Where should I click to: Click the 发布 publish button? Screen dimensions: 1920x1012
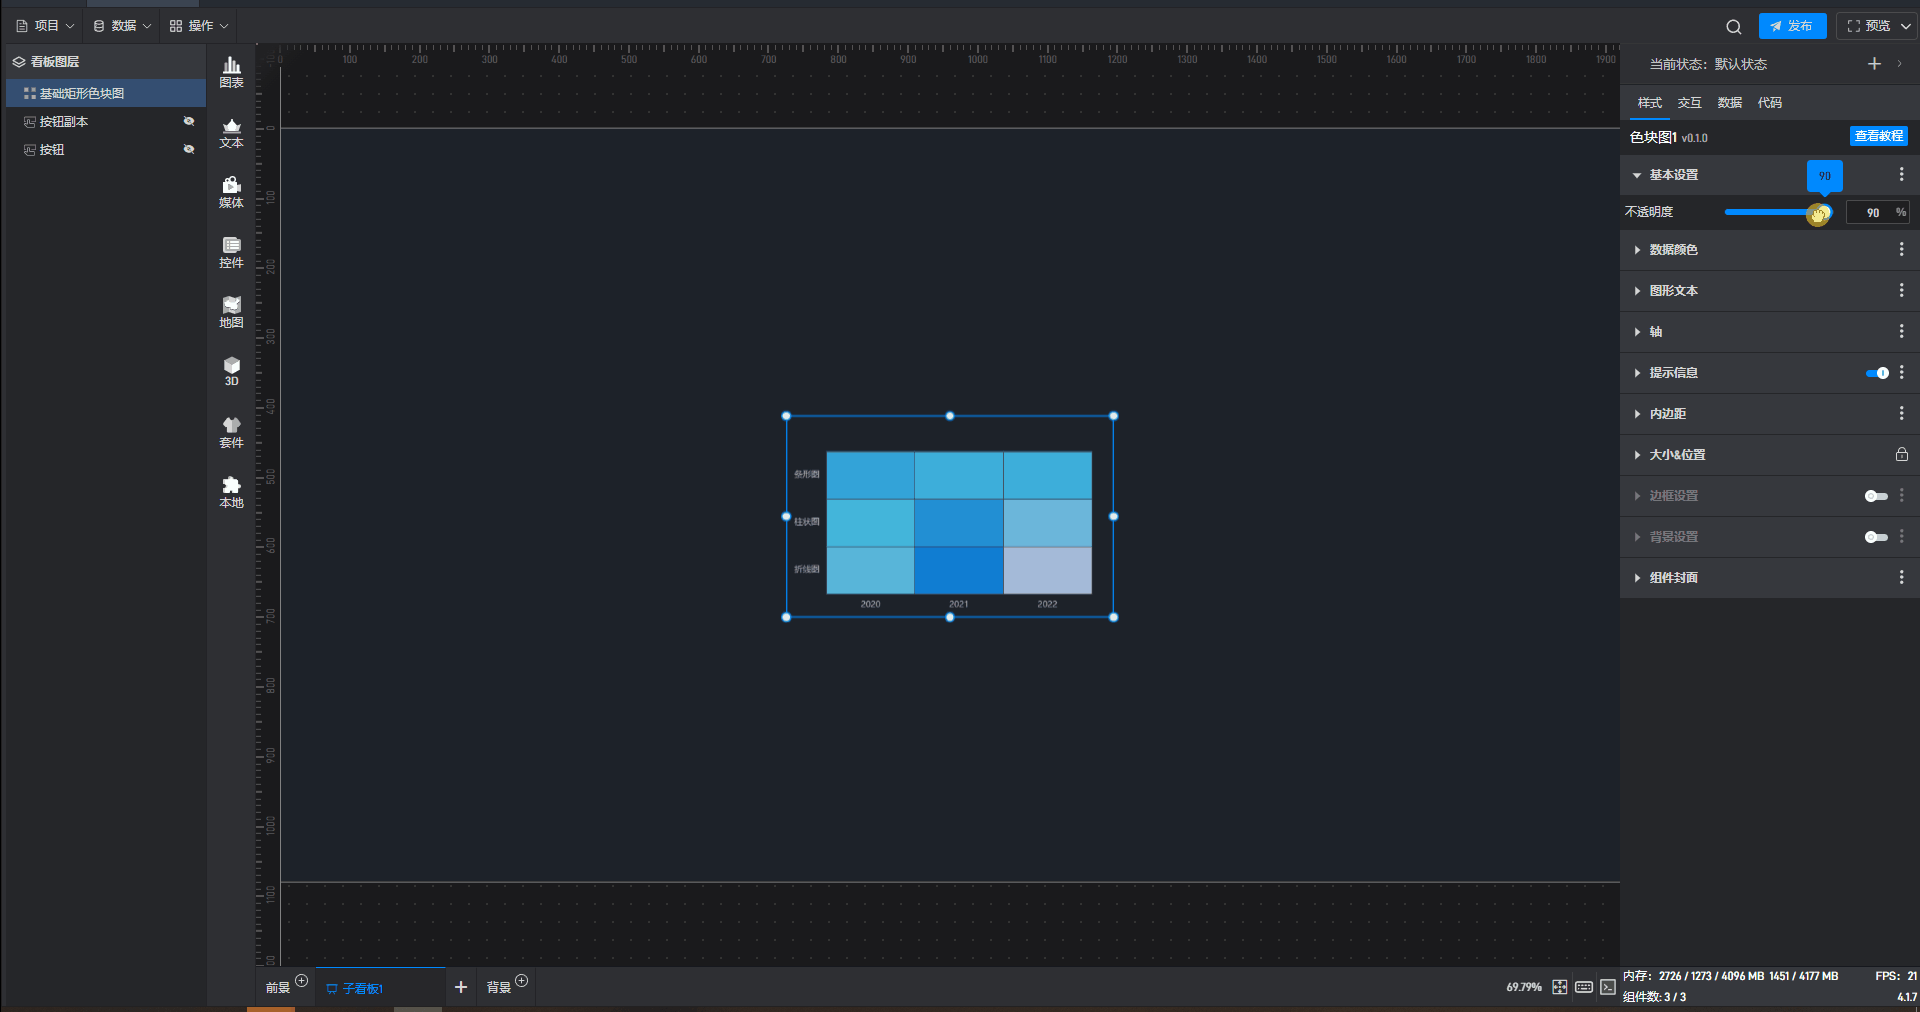1792,26
